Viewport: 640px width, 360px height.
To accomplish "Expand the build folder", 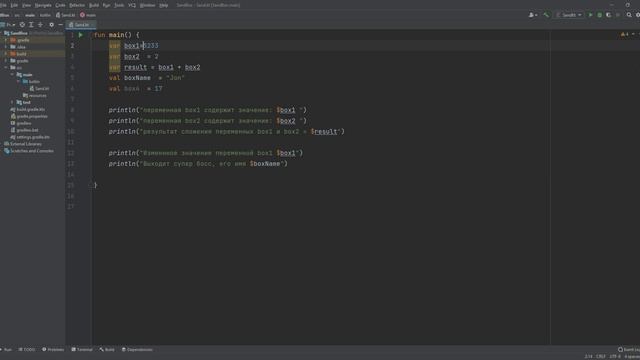I will click(x=6, y=54).
